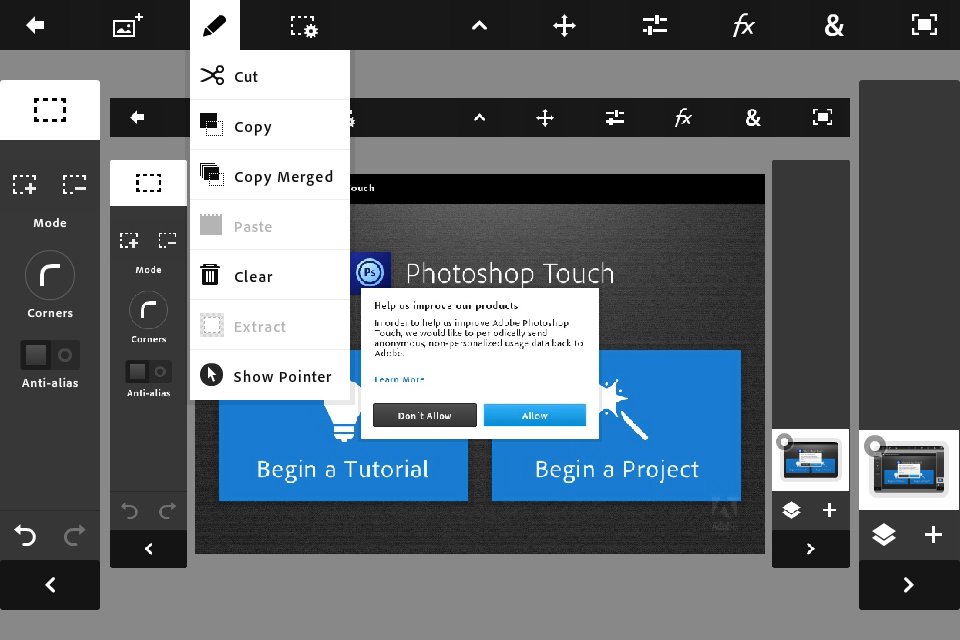Screen dimensions: 960x640
Task: Undo in the inner left panel
Action: click(x=129, y=511)
